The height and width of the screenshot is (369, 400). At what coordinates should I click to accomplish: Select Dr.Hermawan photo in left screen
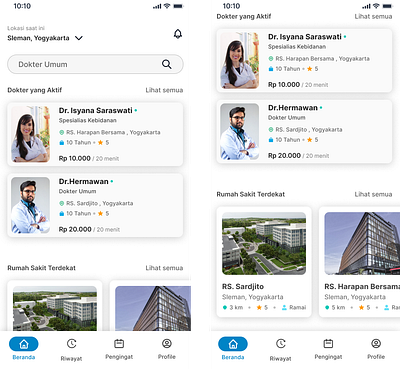click(30, 205)
